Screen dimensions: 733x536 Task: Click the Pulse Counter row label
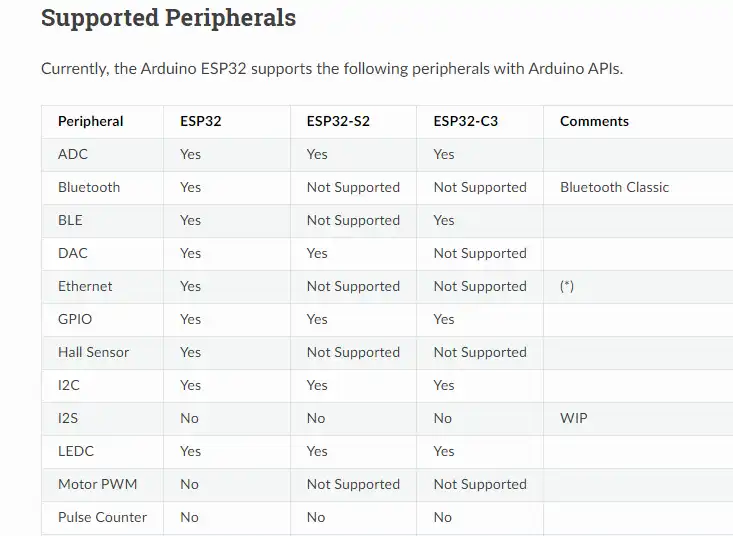[102, 517]
